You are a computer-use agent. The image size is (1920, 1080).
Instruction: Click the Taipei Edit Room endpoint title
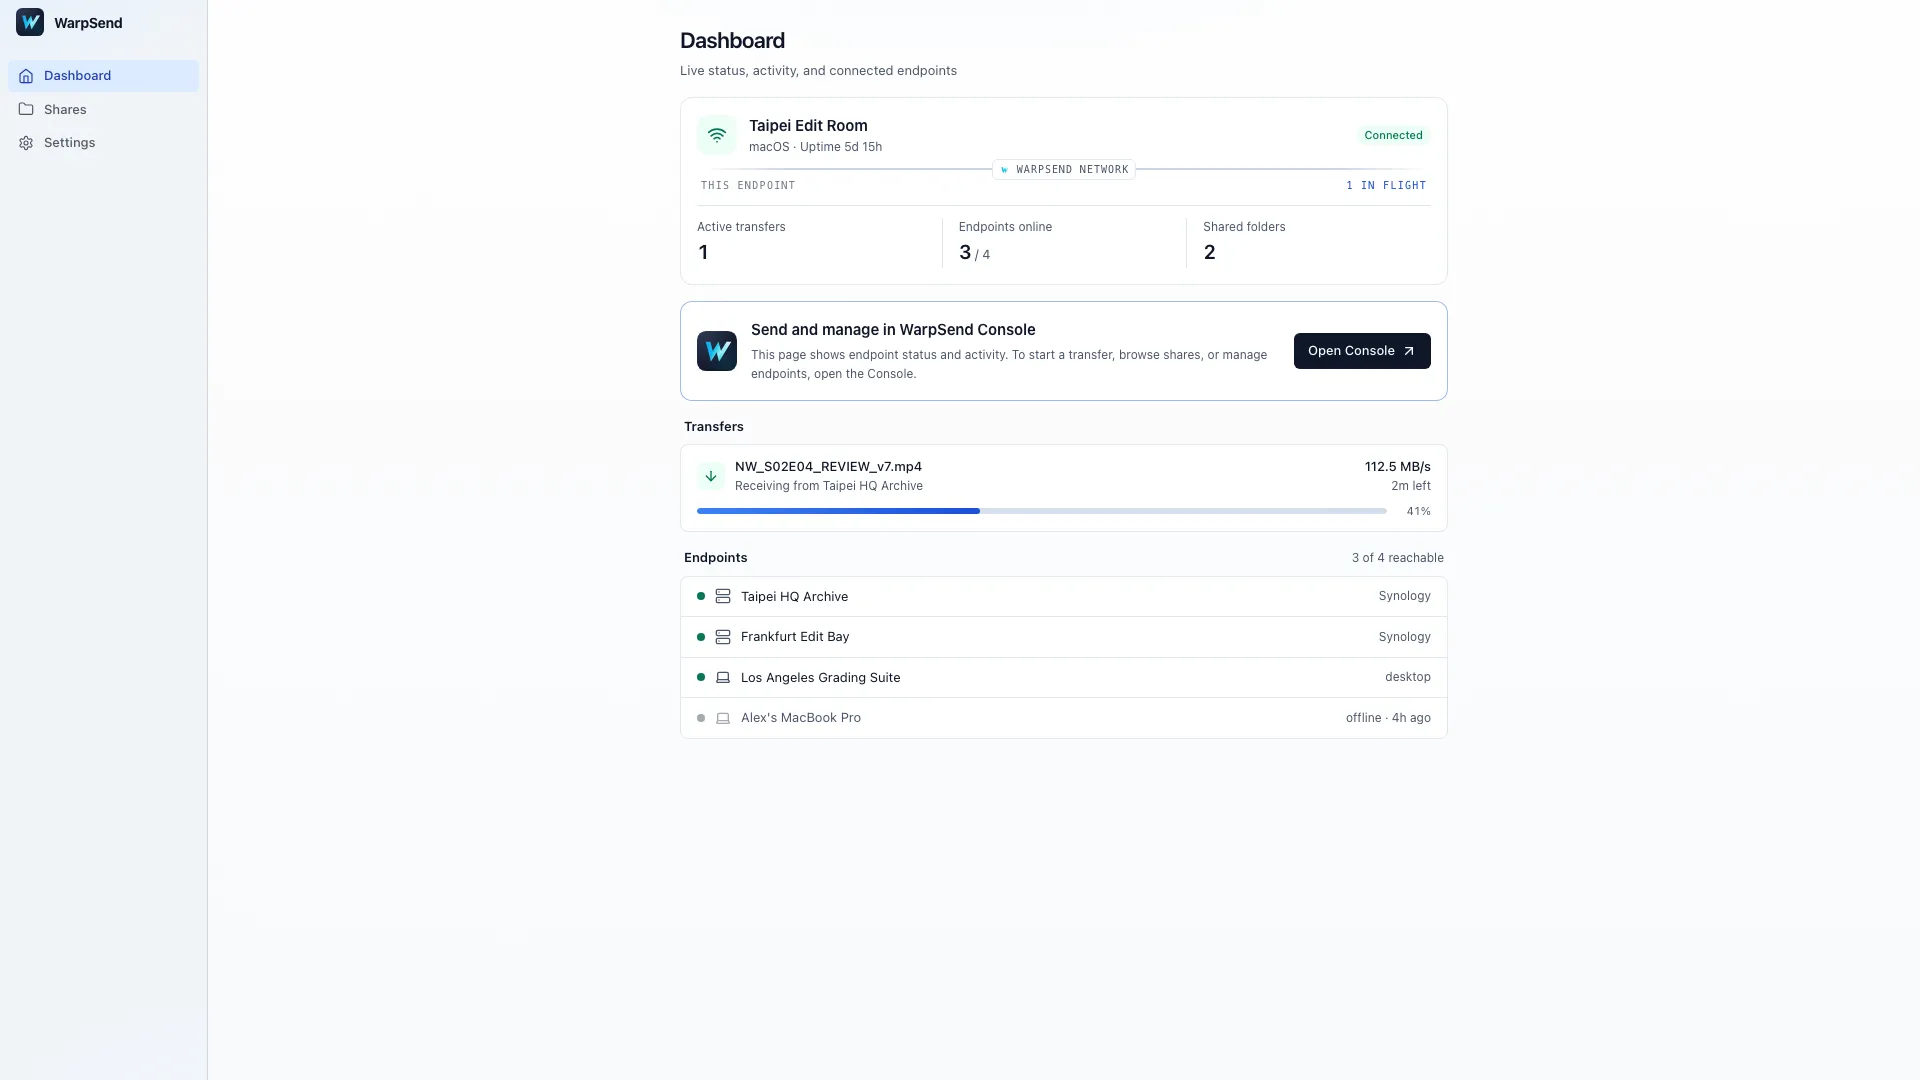pyautogui.click(x=808, y=126)
